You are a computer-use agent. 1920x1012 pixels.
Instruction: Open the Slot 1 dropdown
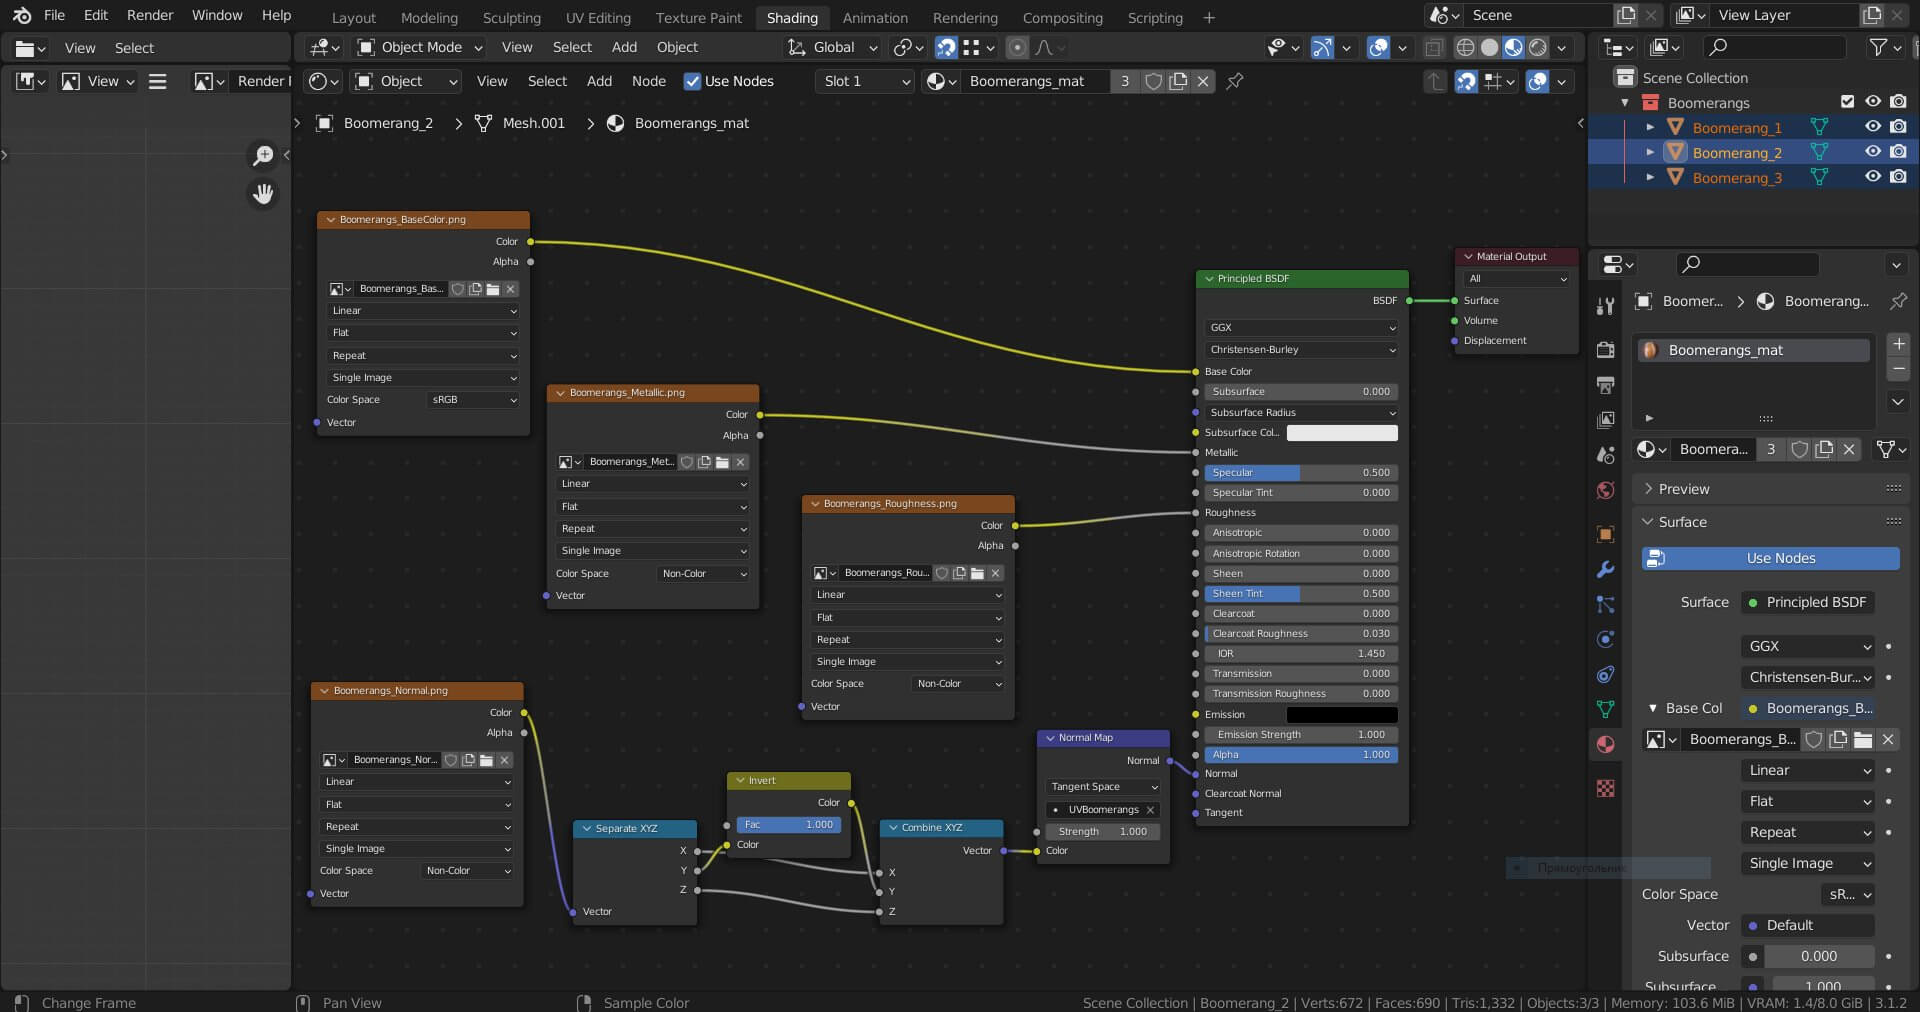(x=866, y=81)
